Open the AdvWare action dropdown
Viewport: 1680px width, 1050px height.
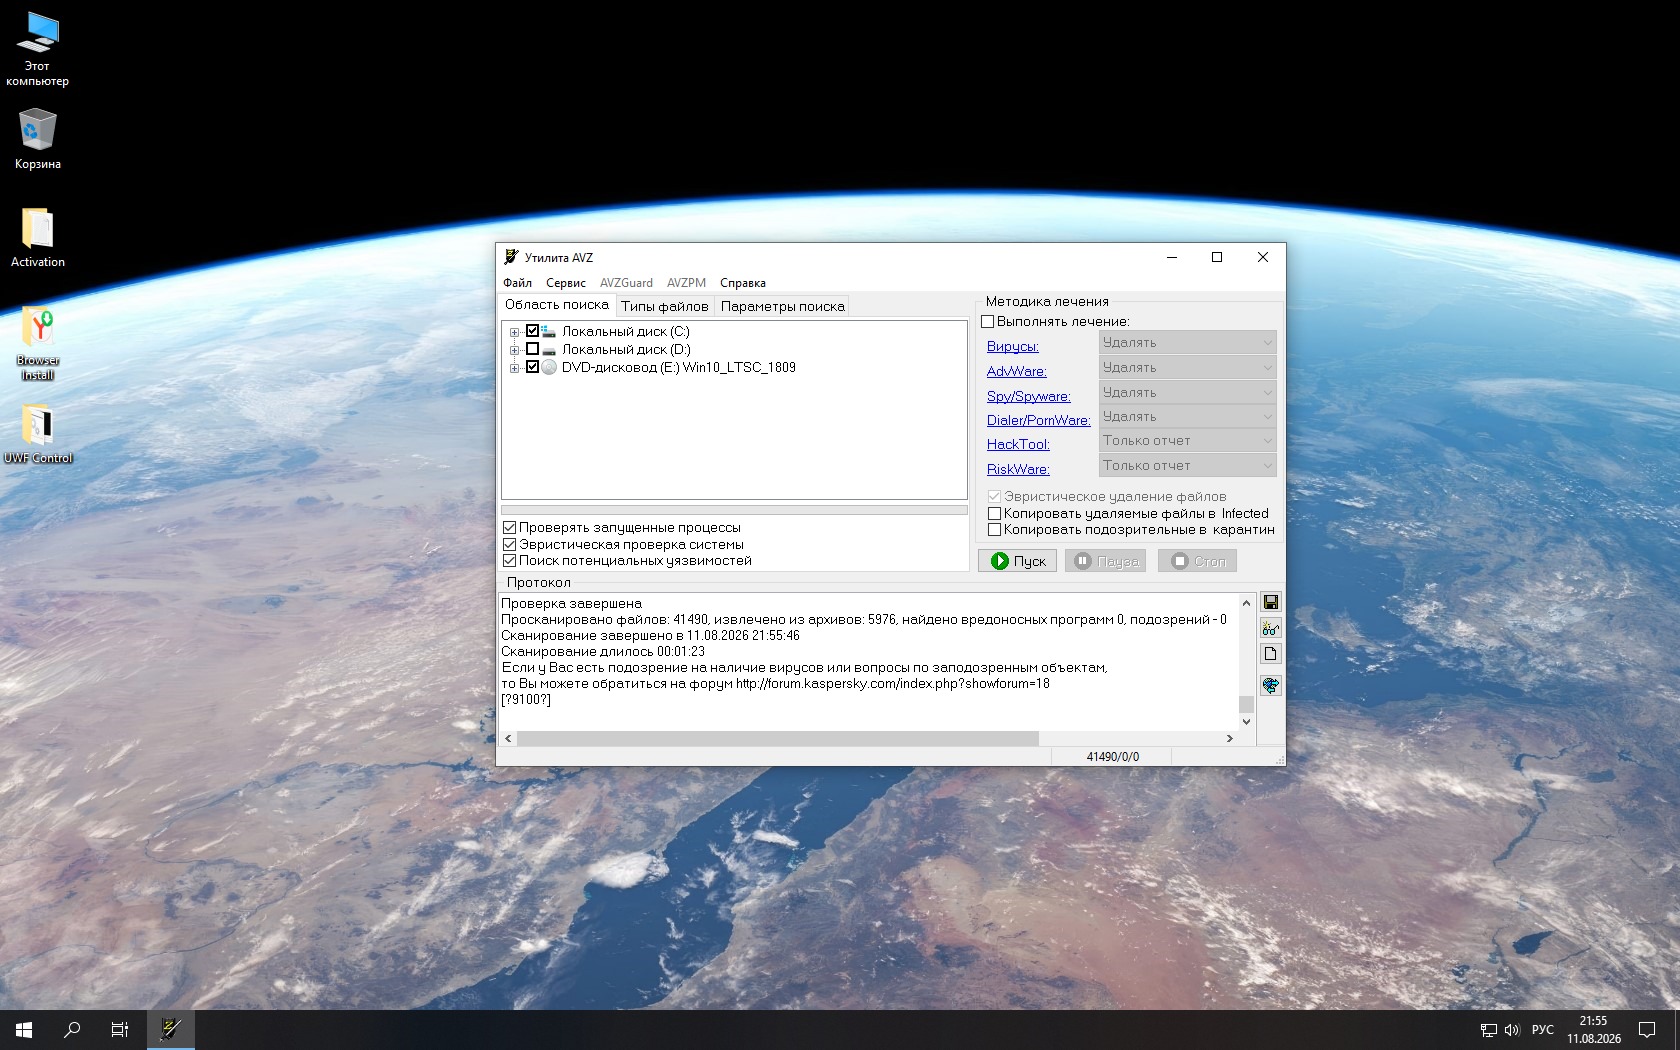(x=1187, y=367)
